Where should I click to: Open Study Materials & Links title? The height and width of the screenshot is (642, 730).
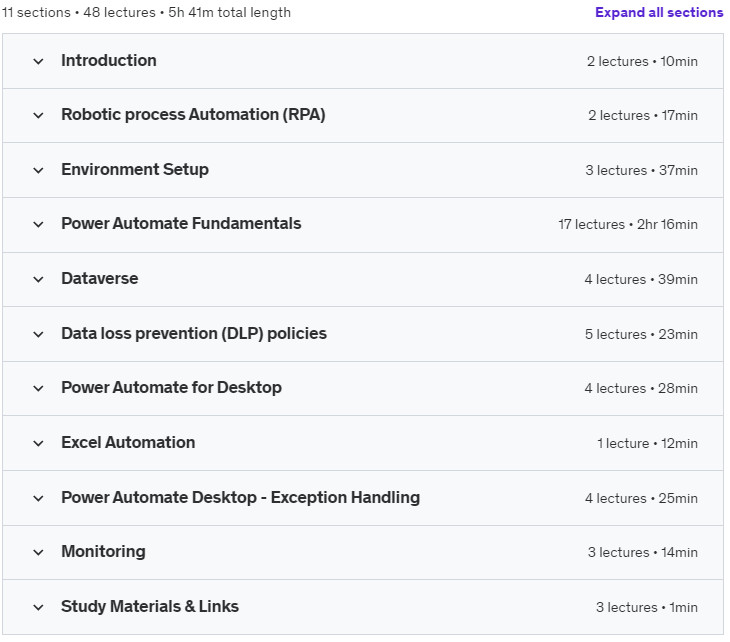point(150,606)
